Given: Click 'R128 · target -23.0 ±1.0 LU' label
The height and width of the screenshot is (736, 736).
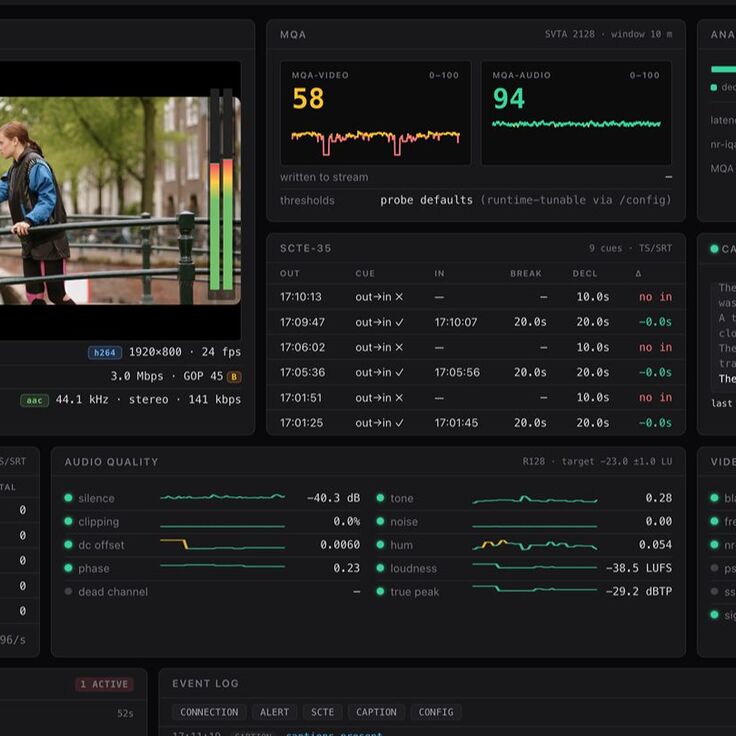Looking at the screenshot, I should pyautogui.click(x=598, y=461).
